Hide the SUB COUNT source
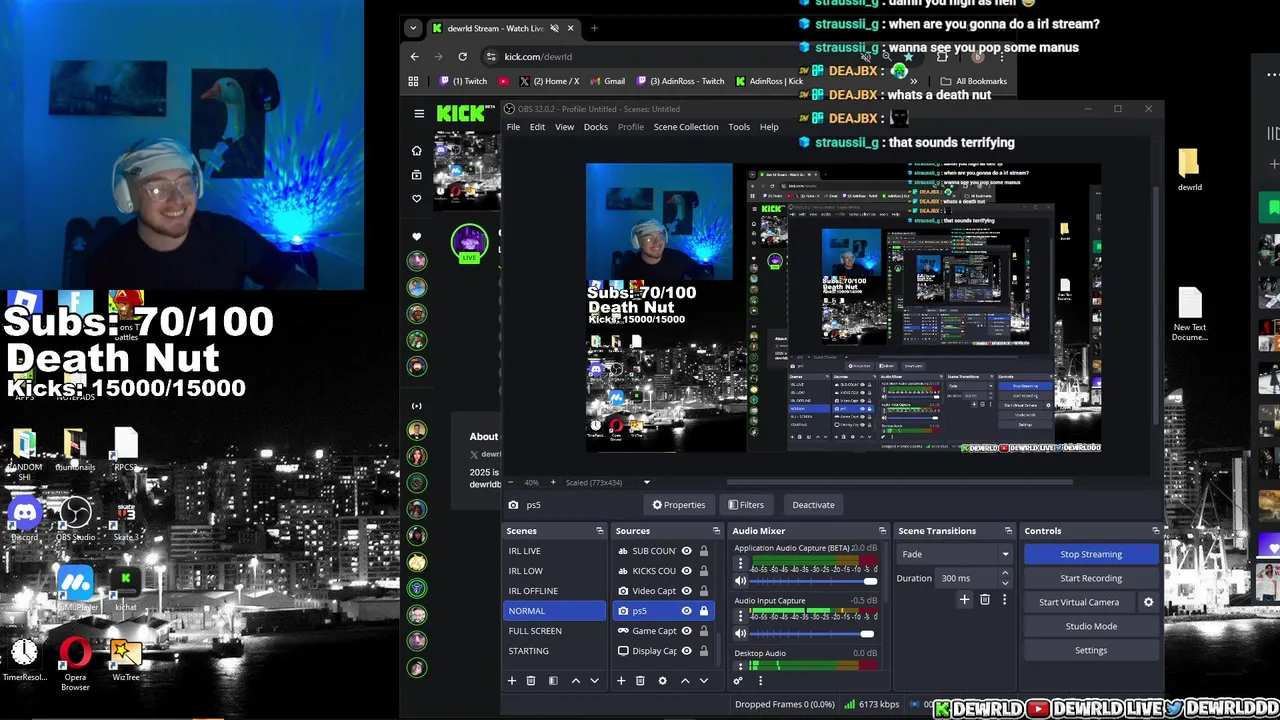The image size is (1280, 720). click(x=686, y=551)
